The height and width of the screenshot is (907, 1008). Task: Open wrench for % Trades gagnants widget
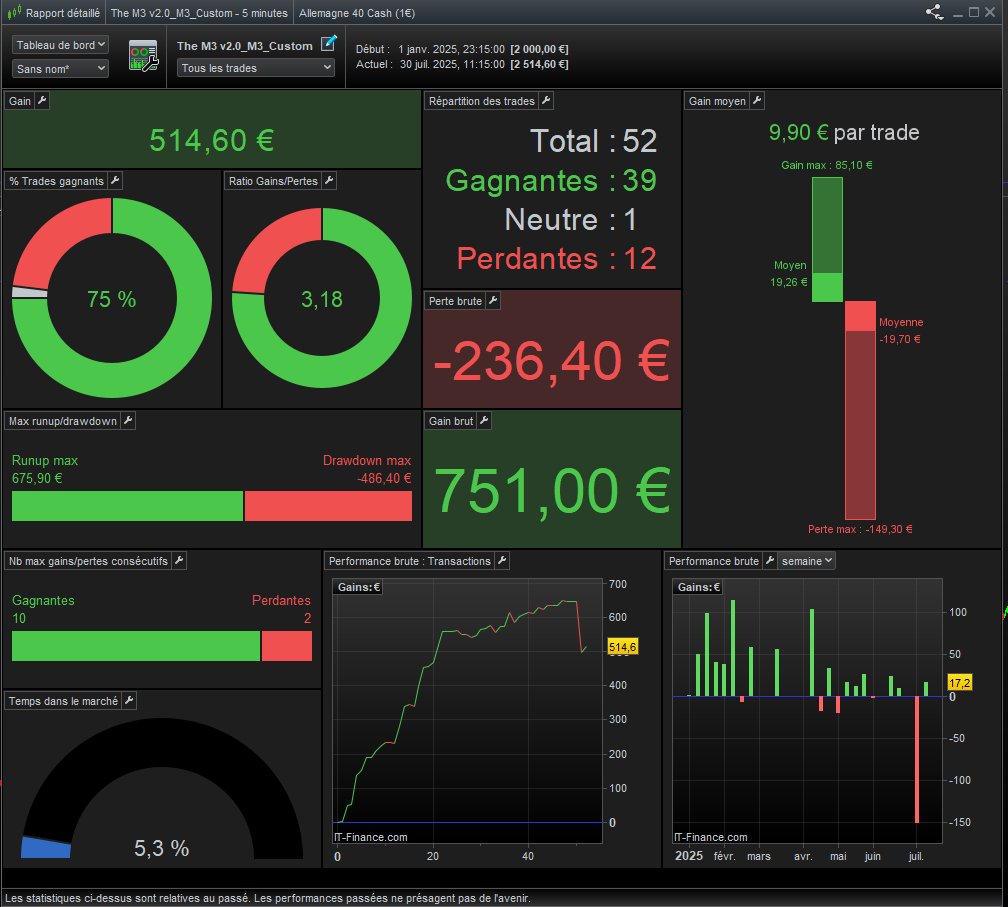115,181
